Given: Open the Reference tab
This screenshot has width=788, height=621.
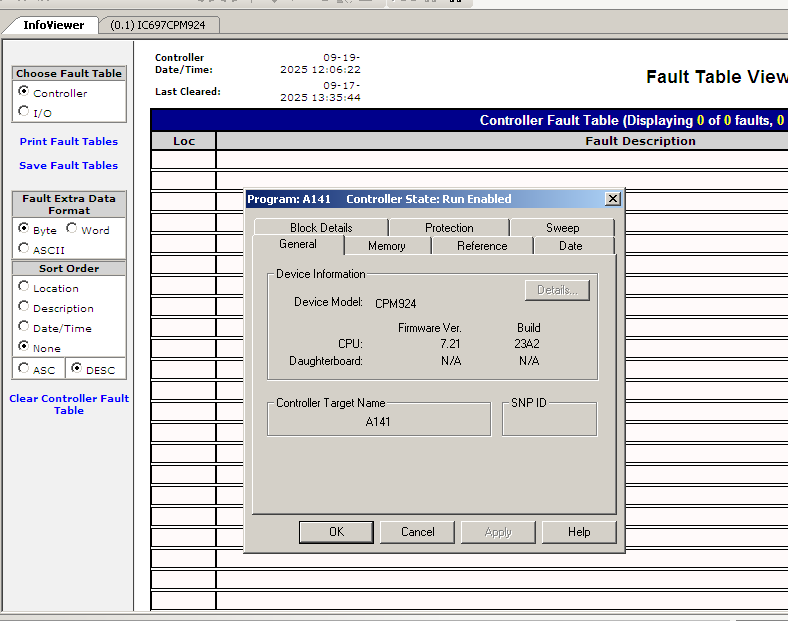Looking at the screenshot, I should (482, 246).
